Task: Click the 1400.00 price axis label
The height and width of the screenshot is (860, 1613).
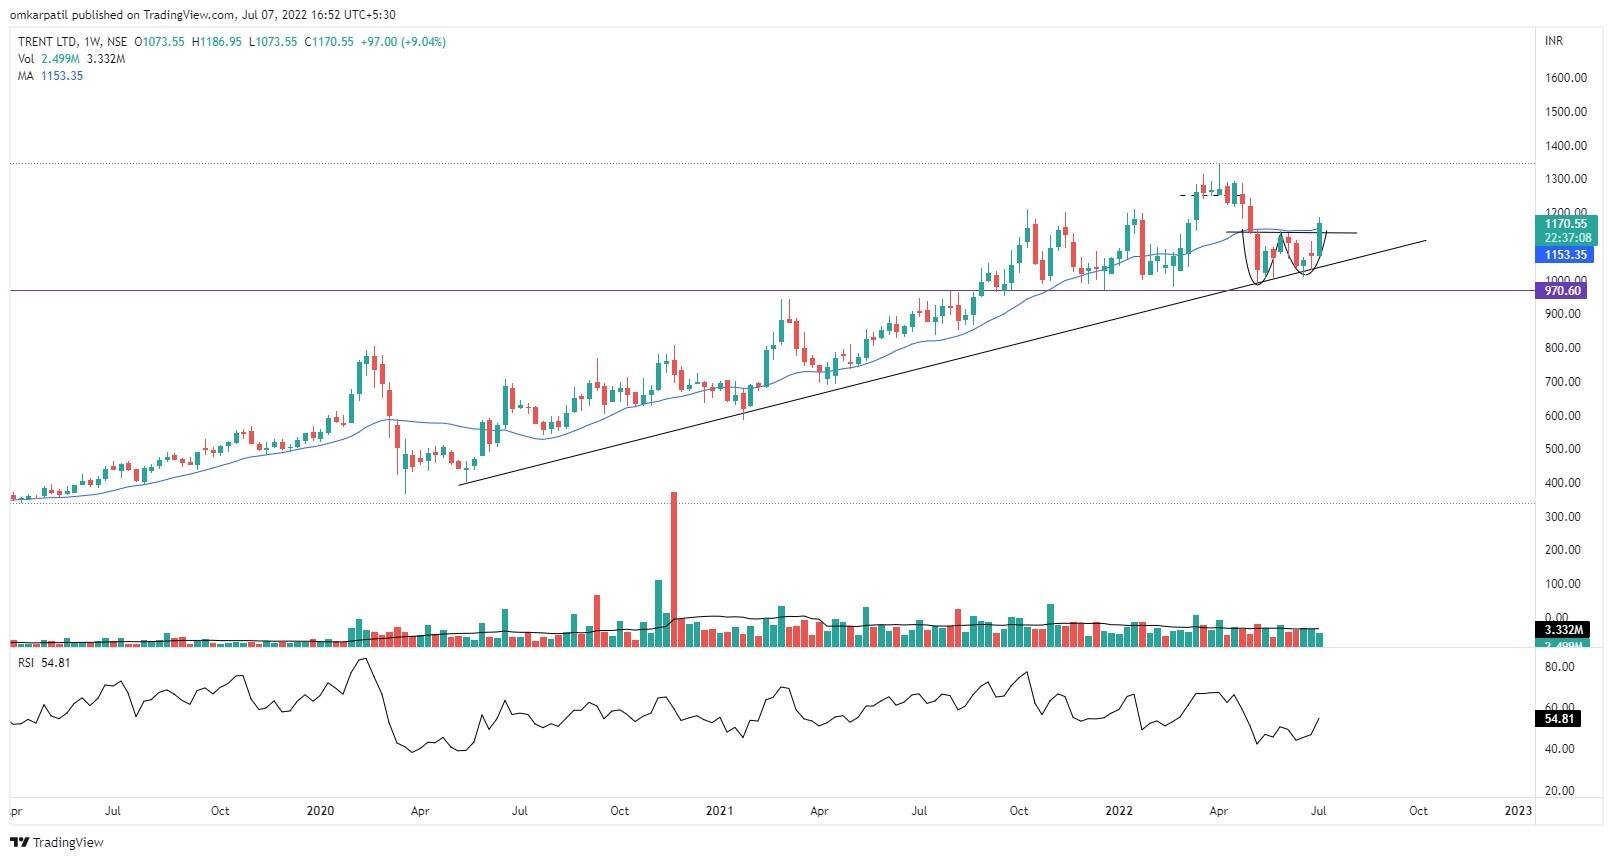Action: (1566, 146)
